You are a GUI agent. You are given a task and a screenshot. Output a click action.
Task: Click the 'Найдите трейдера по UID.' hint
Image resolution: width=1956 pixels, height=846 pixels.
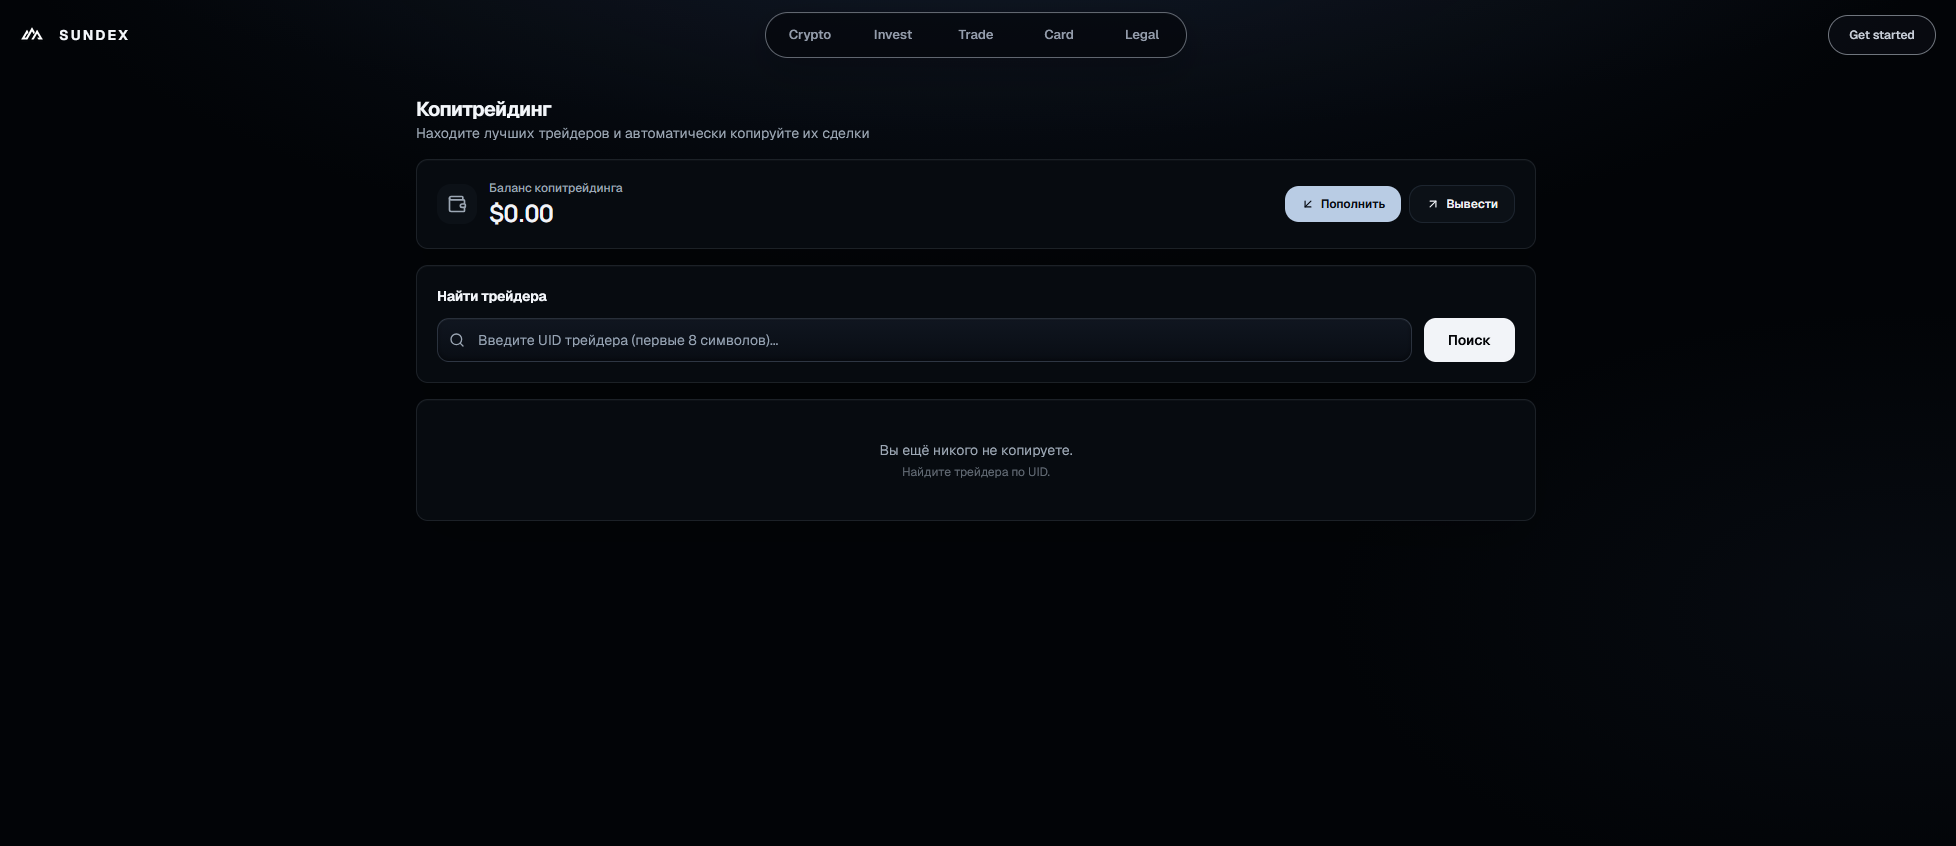coord(976,472)
